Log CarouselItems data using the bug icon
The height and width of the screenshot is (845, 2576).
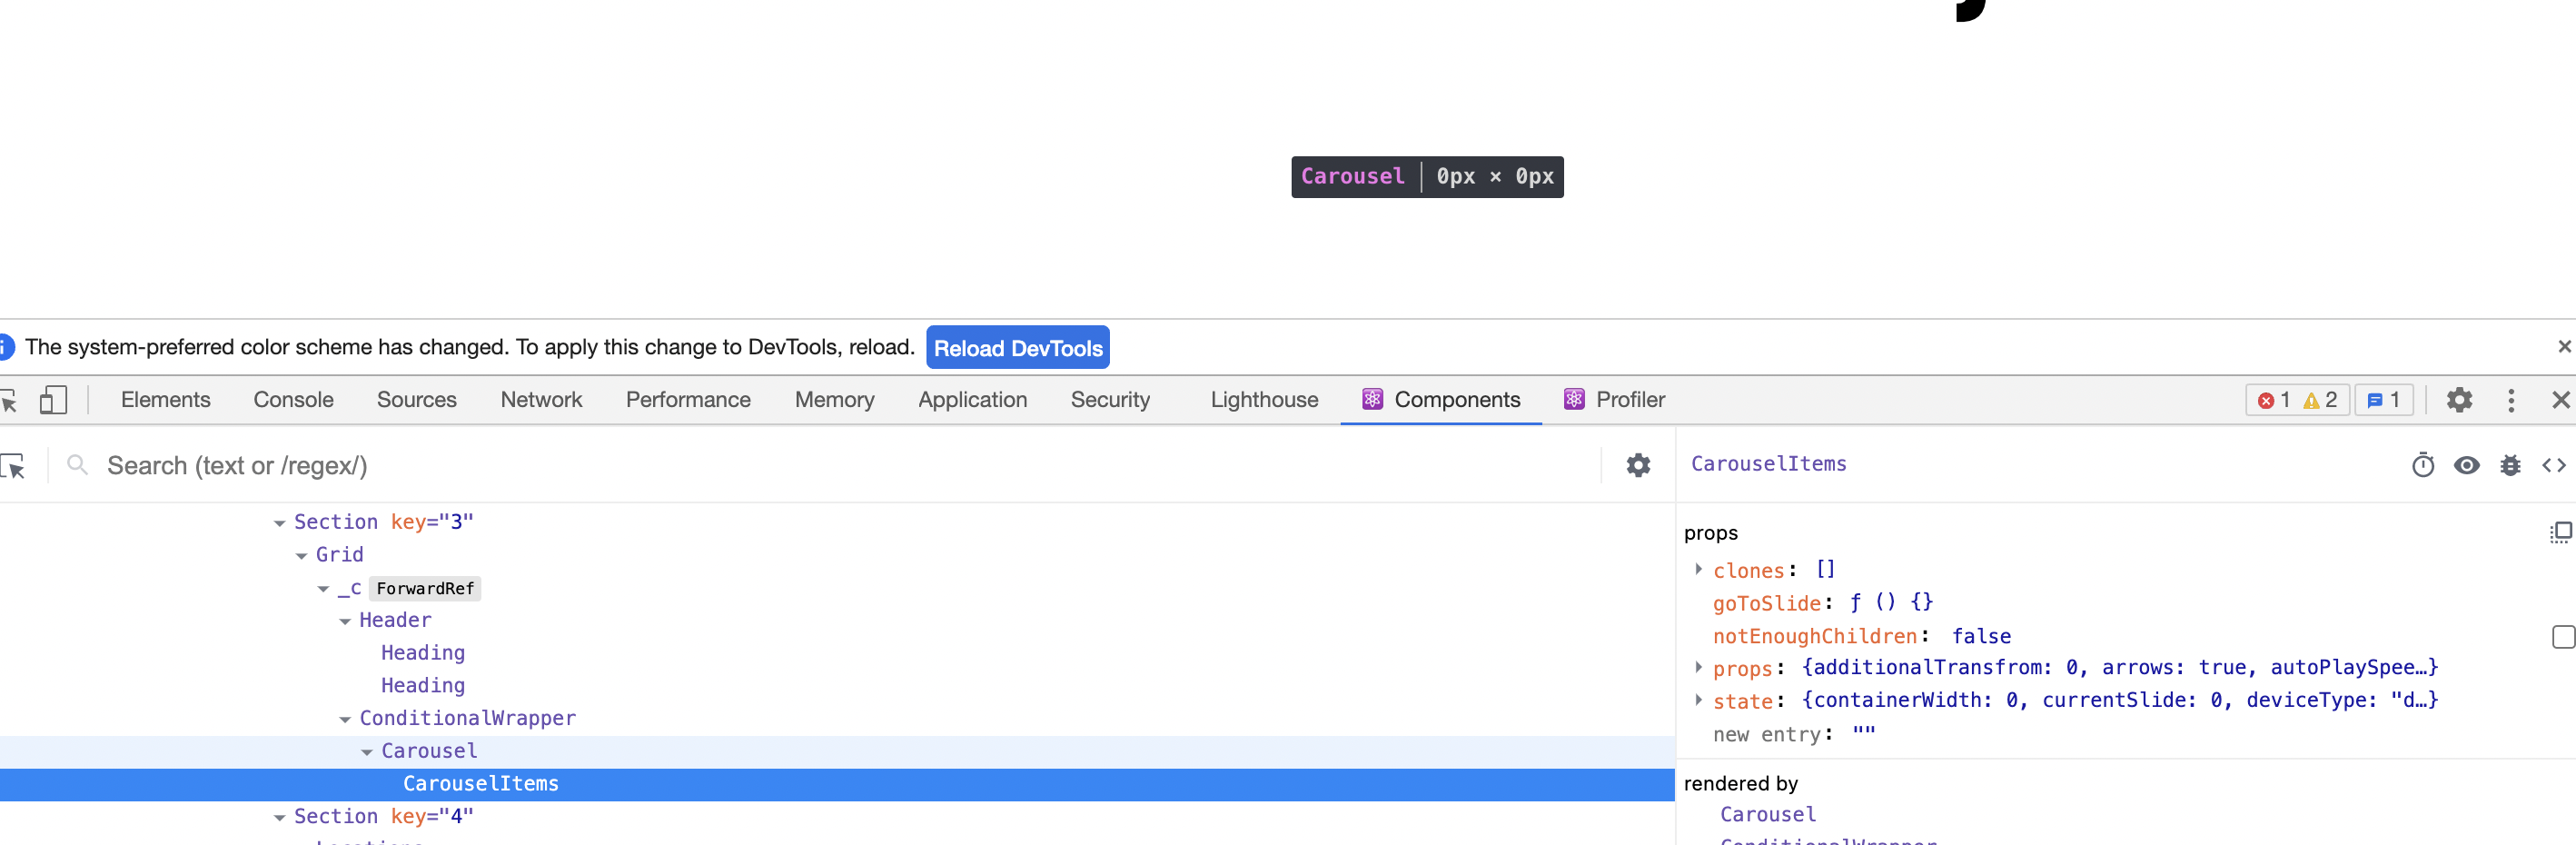(x=2511, y=465)
